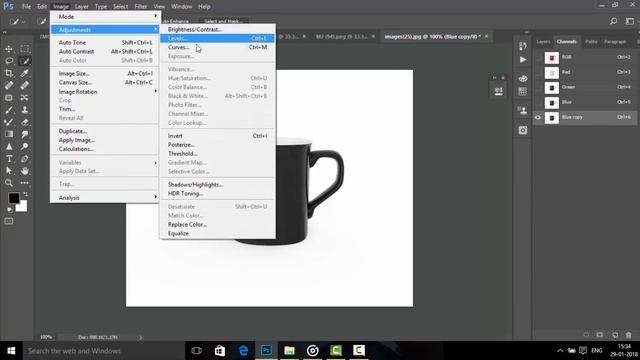Choose Curves from Adjustments submenu
Image resolution: width=640 pixels, height=360 pixels.
218,47
